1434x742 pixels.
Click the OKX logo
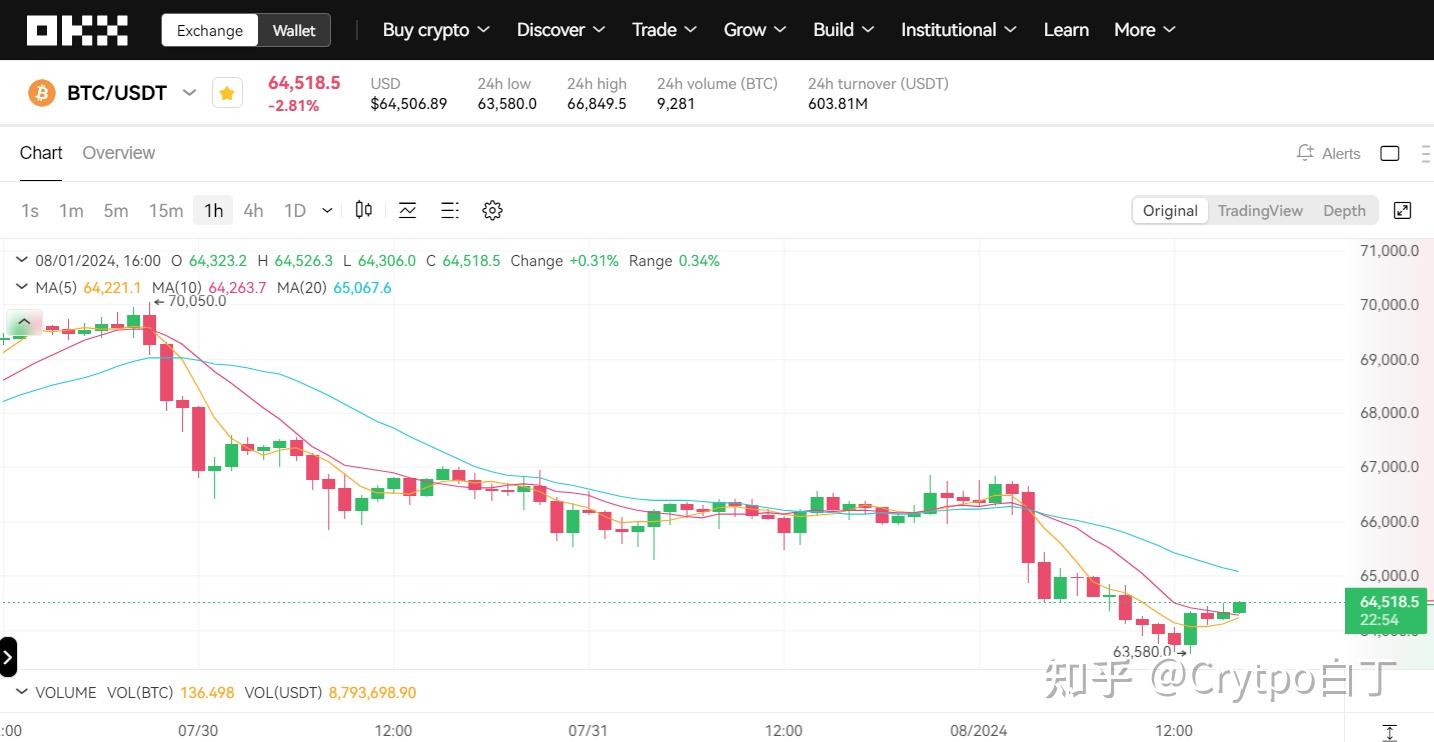coord(77,30)
